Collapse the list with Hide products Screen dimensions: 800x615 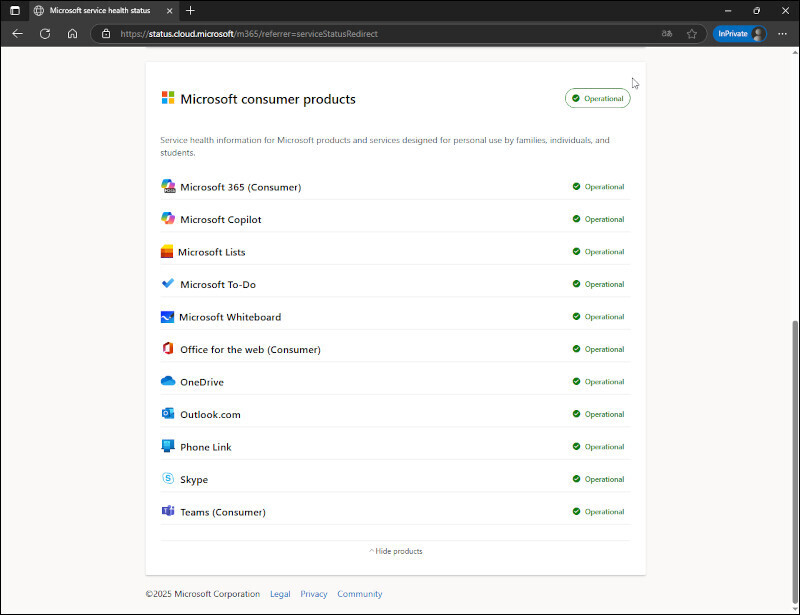point(396,551)
